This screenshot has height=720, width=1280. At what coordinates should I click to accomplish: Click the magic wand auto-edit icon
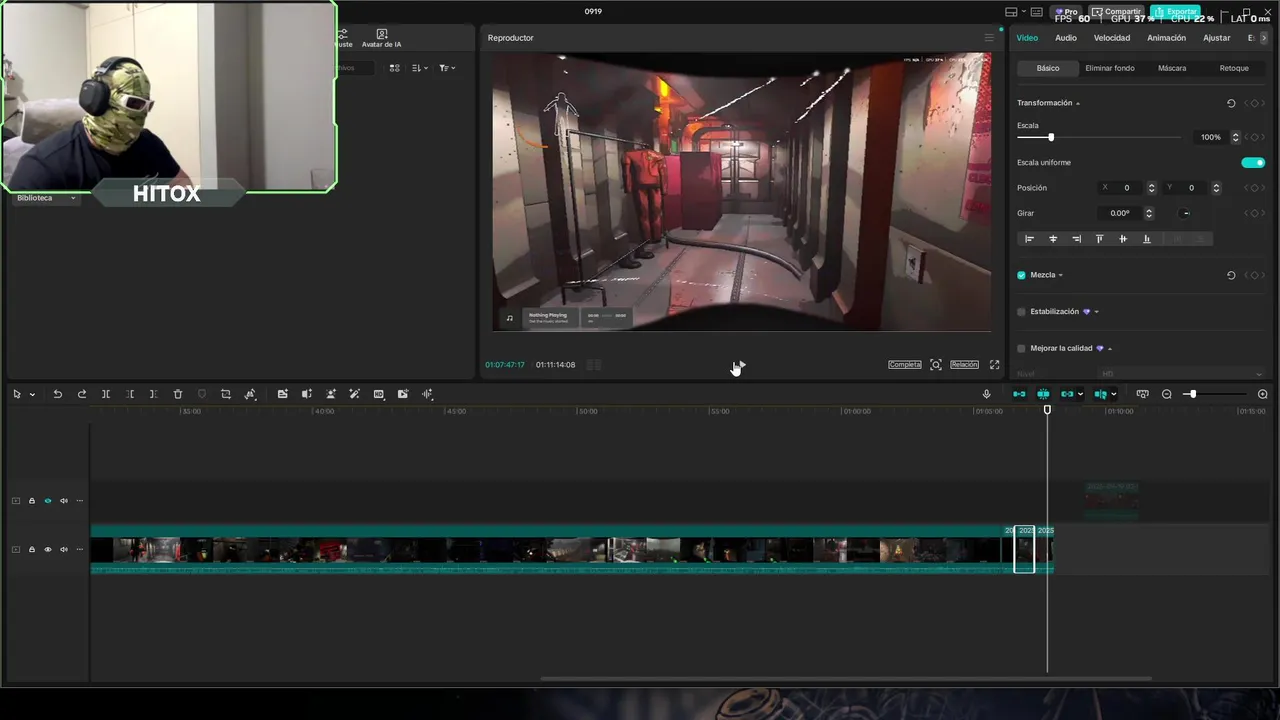click(354, 394)
